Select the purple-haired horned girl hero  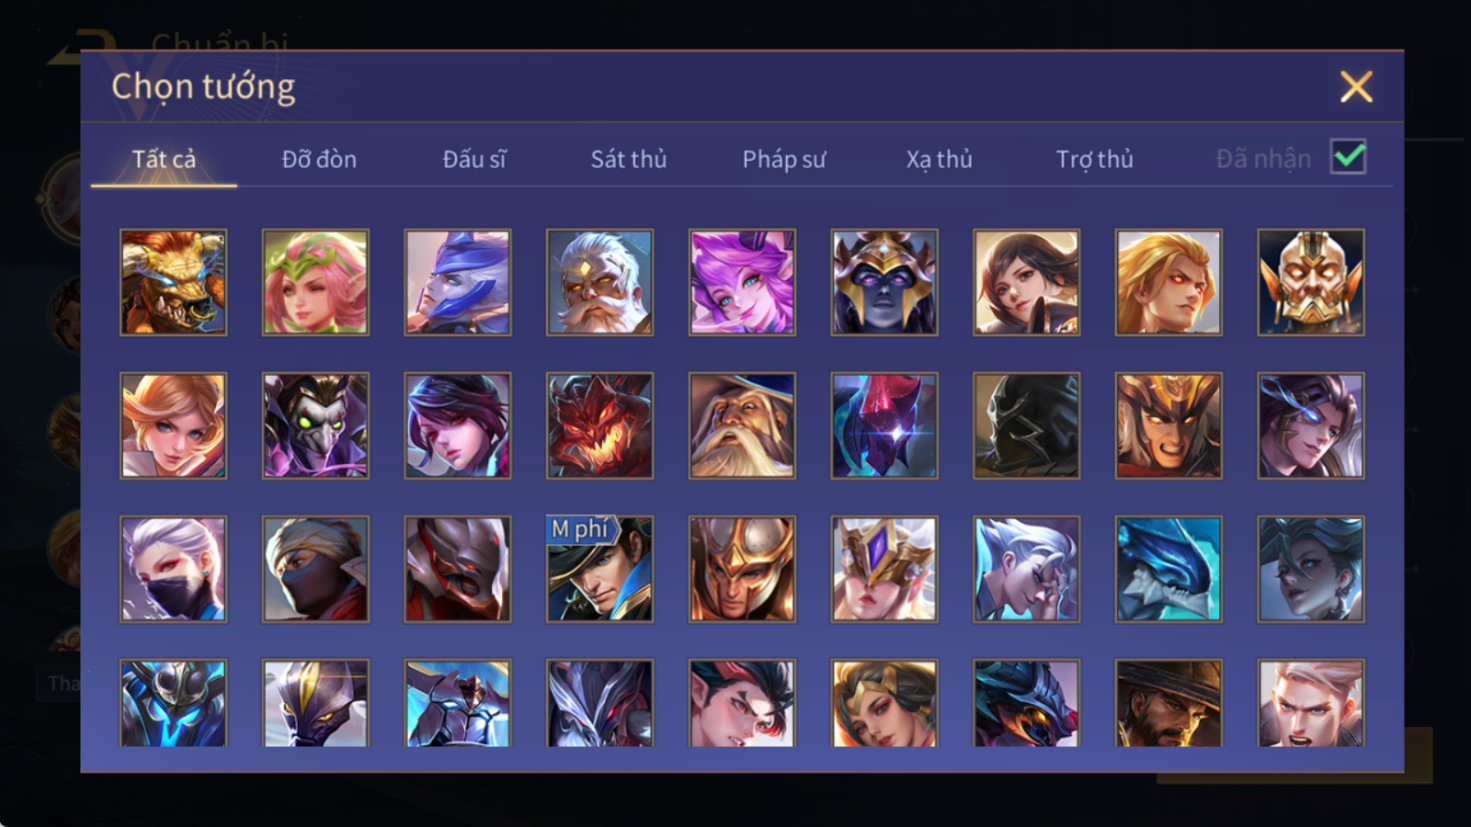pyautogui.click(x=742, y=282)
